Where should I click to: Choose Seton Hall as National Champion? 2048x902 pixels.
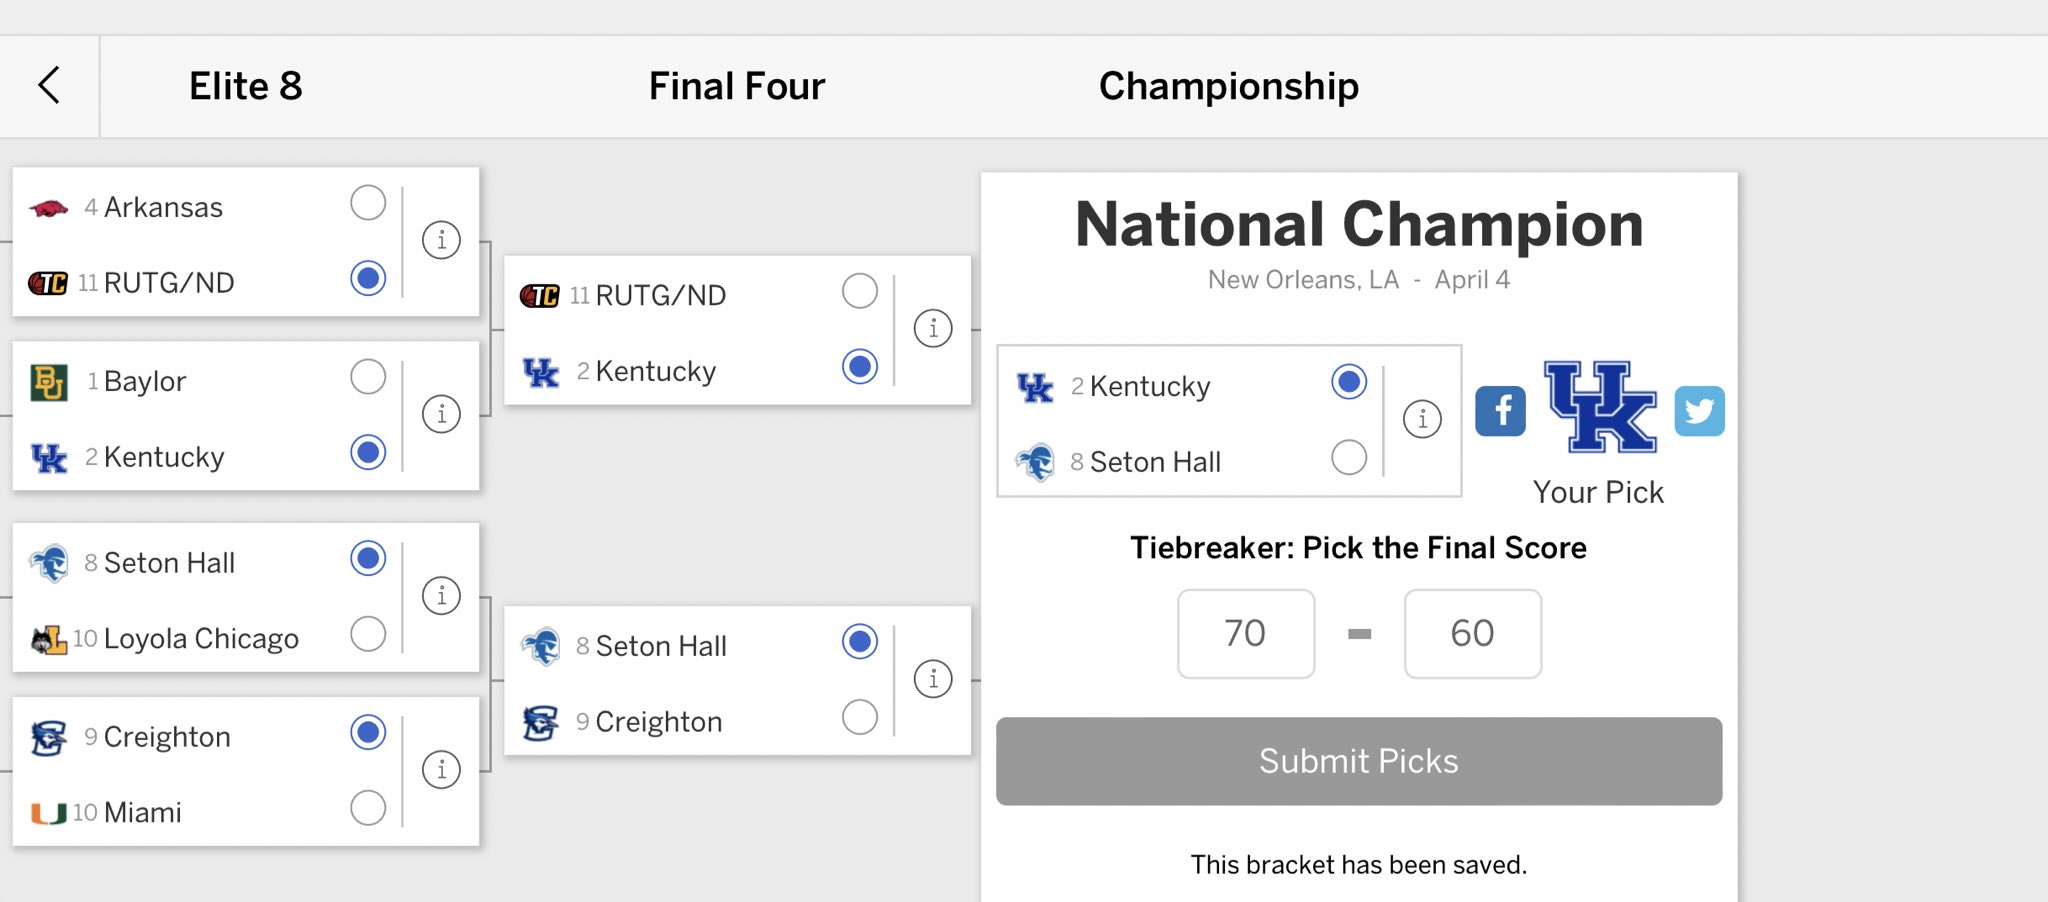click(x=1349, y=458)
